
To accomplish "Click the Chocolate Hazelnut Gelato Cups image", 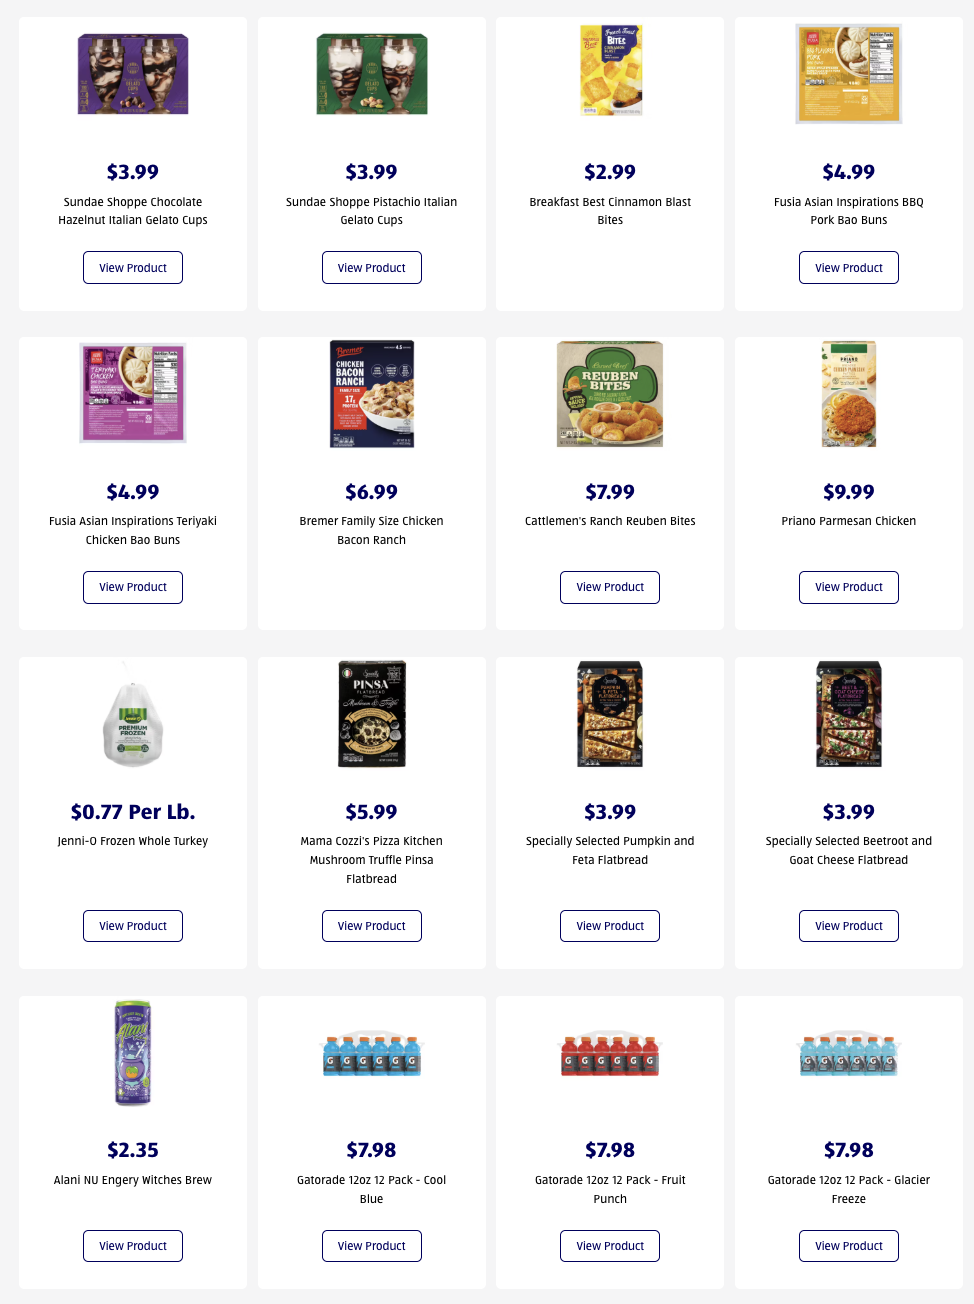I will point(133,74).
